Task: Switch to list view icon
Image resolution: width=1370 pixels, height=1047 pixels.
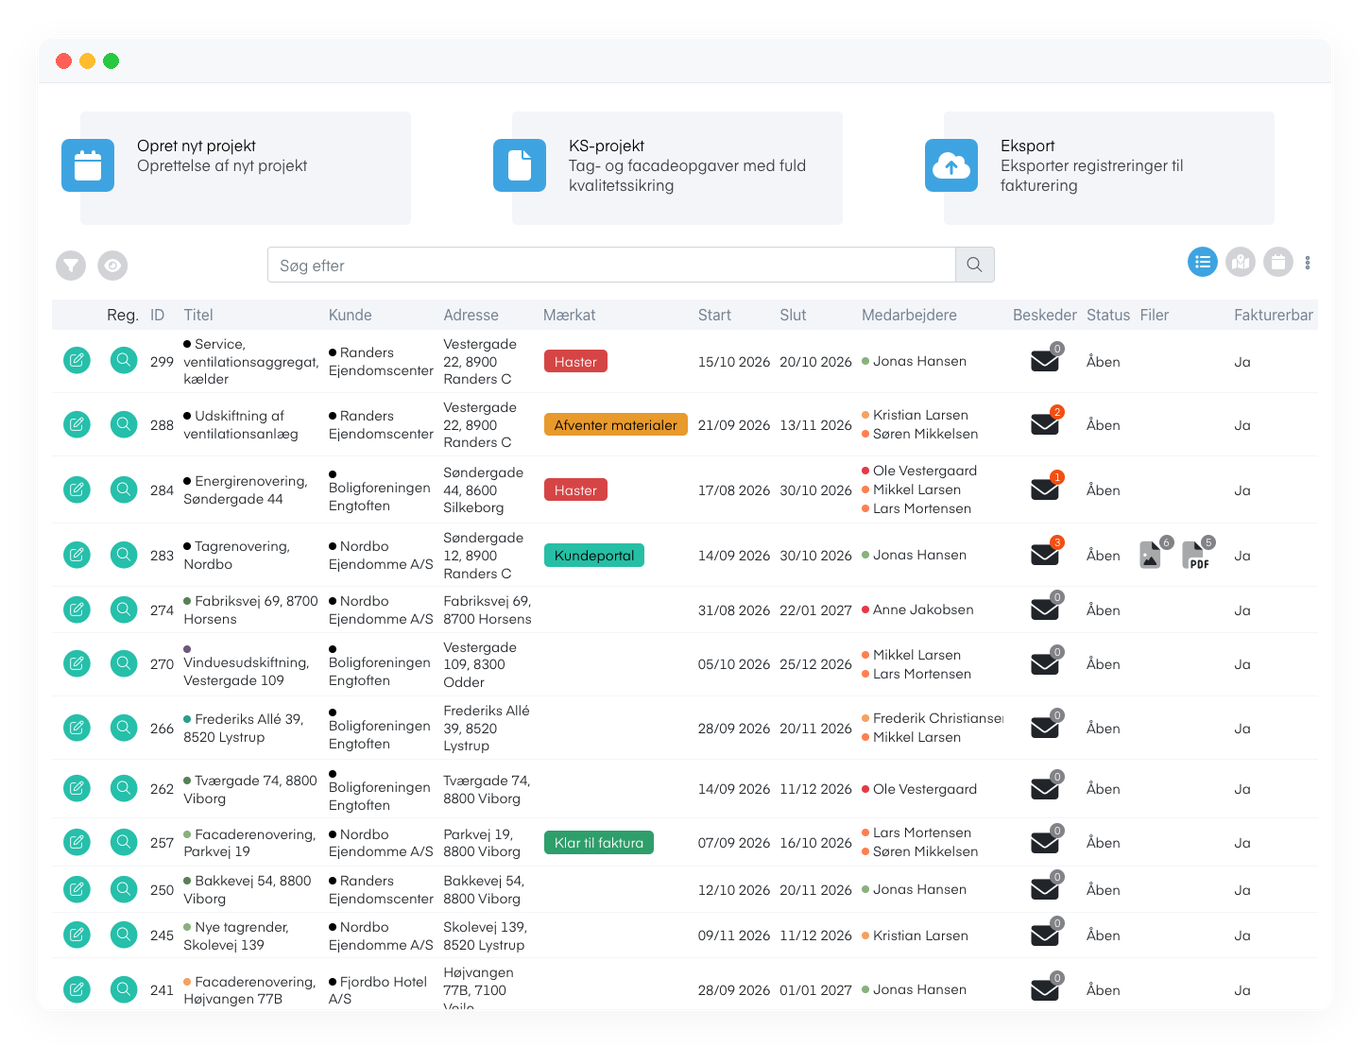Action: [x=1202, y=262]
